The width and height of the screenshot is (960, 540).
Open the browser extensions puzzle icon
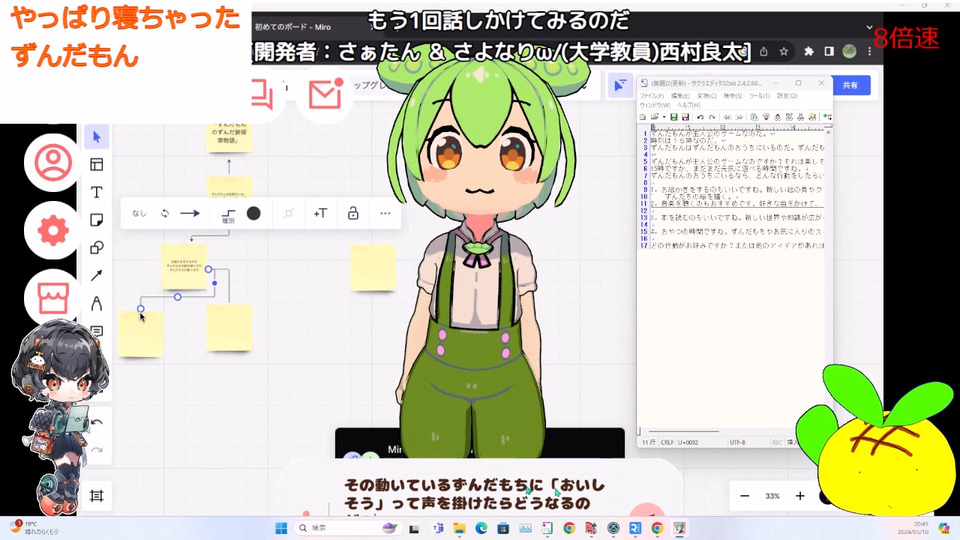(x=809, y=51)
